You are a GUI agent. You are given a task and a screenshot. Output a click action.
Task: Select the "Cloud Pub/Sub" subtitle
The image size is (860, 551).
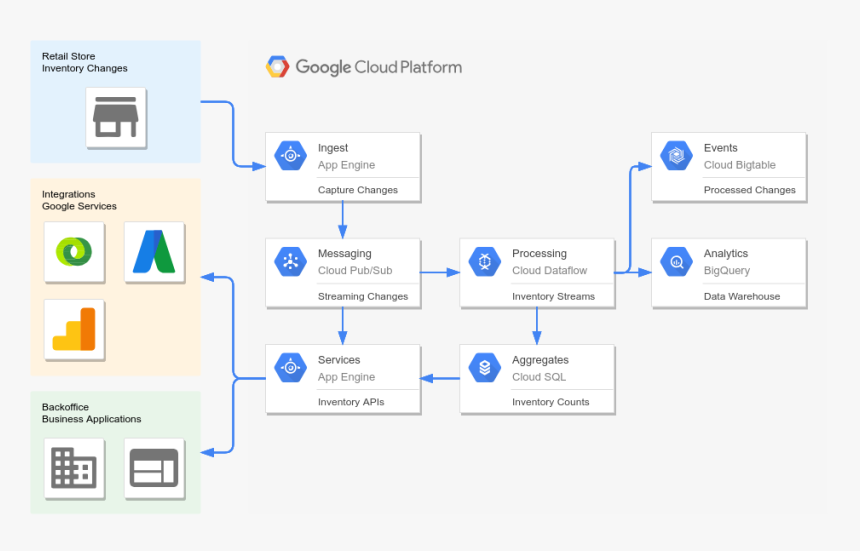pyautogui.click(x=355, y=270)
